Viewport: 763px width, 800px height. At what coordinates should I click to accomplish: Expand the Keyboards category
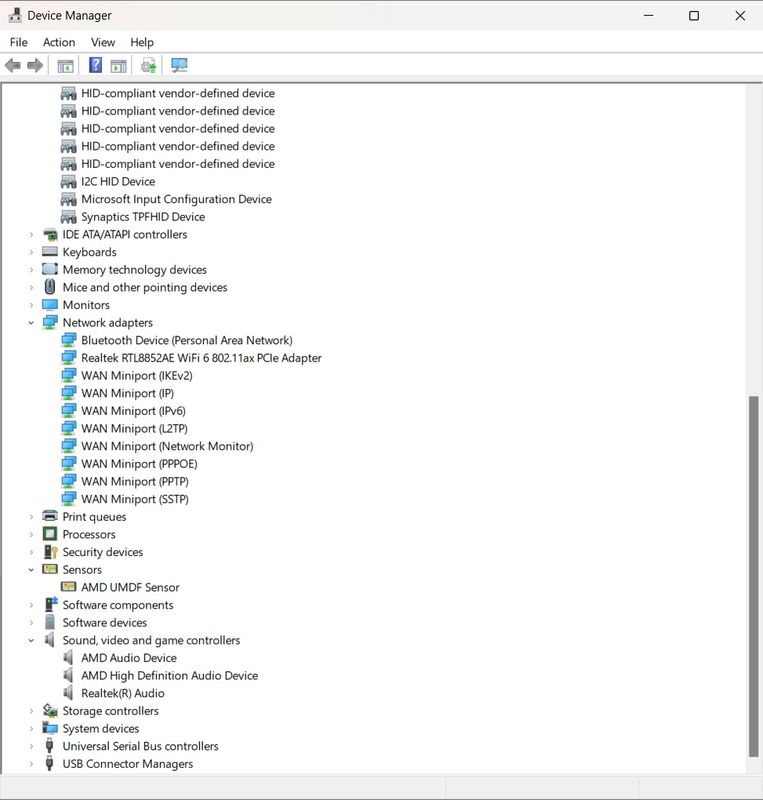click(31, 252)
